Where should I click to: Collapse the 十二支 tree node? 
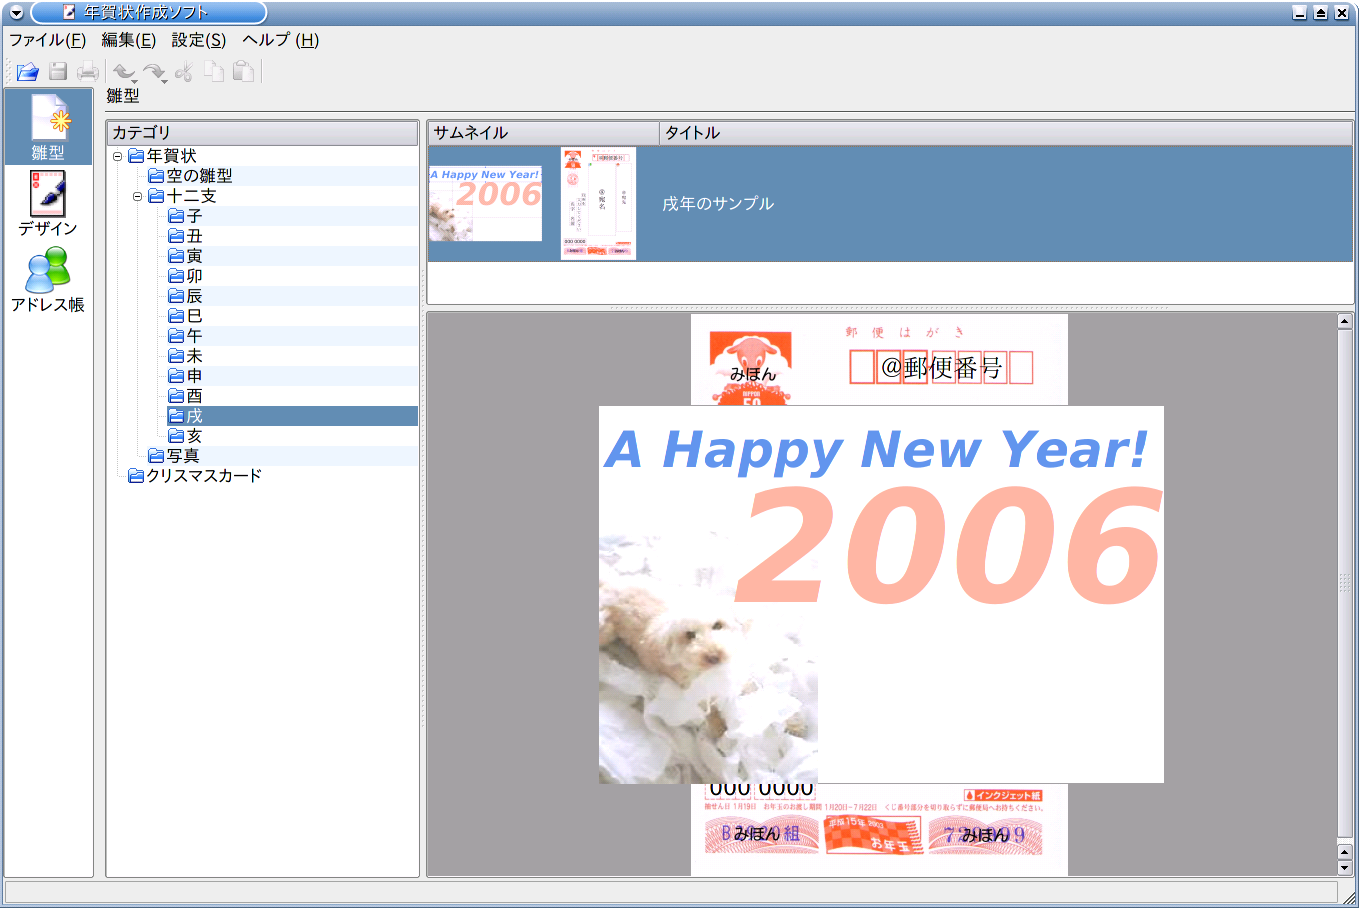click(137, 196)
